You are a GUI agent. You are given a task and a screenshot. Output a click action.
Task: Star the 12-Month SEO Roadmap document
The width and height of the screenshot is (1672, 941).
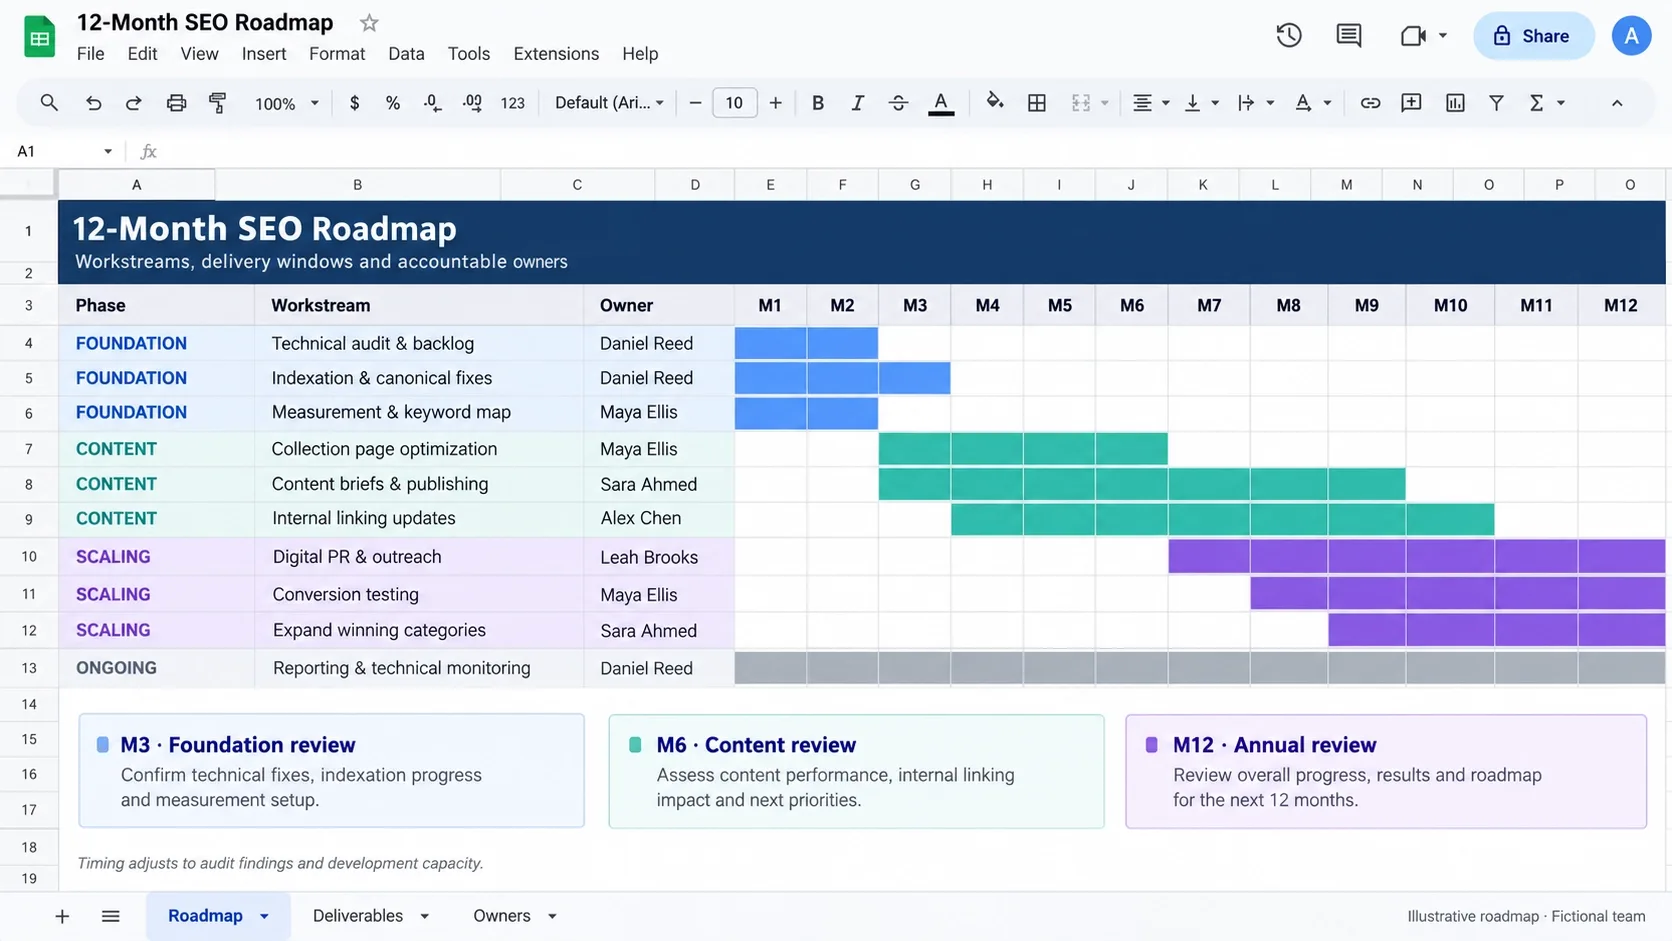pyautogui.click(x=369, y=22)
